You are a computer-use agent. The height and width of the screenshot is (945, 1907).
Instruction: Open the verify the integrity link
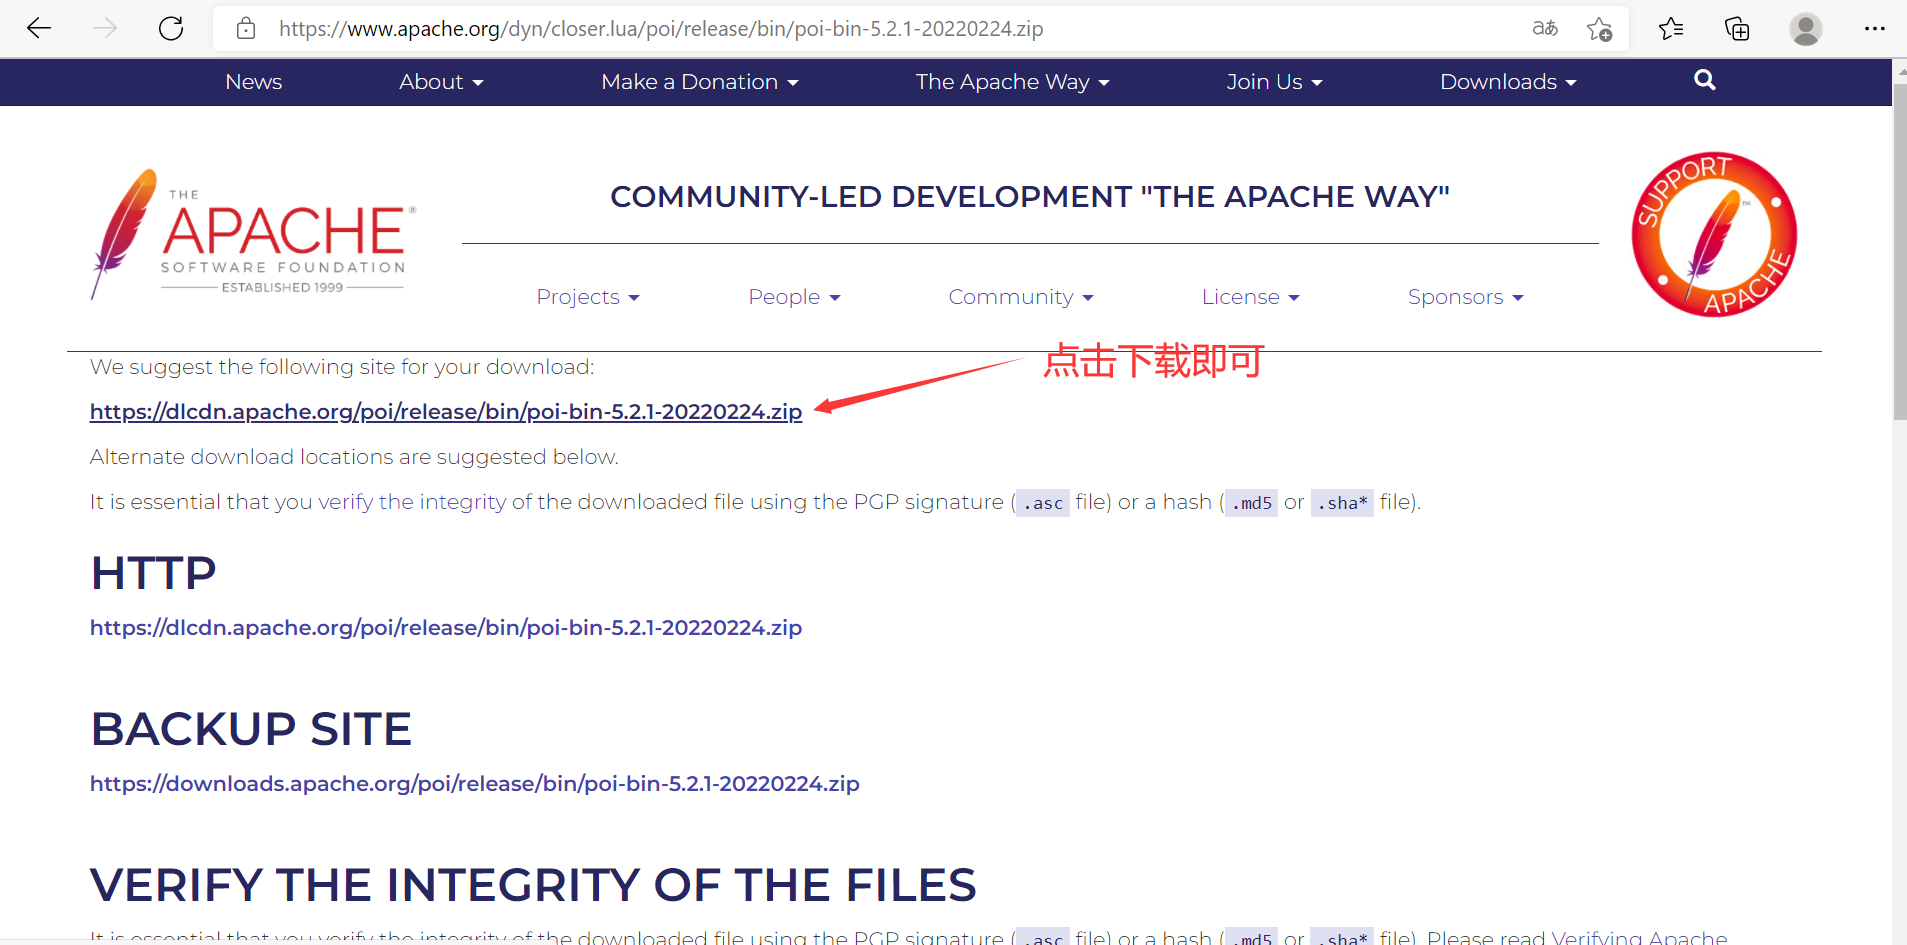[412, 502]
